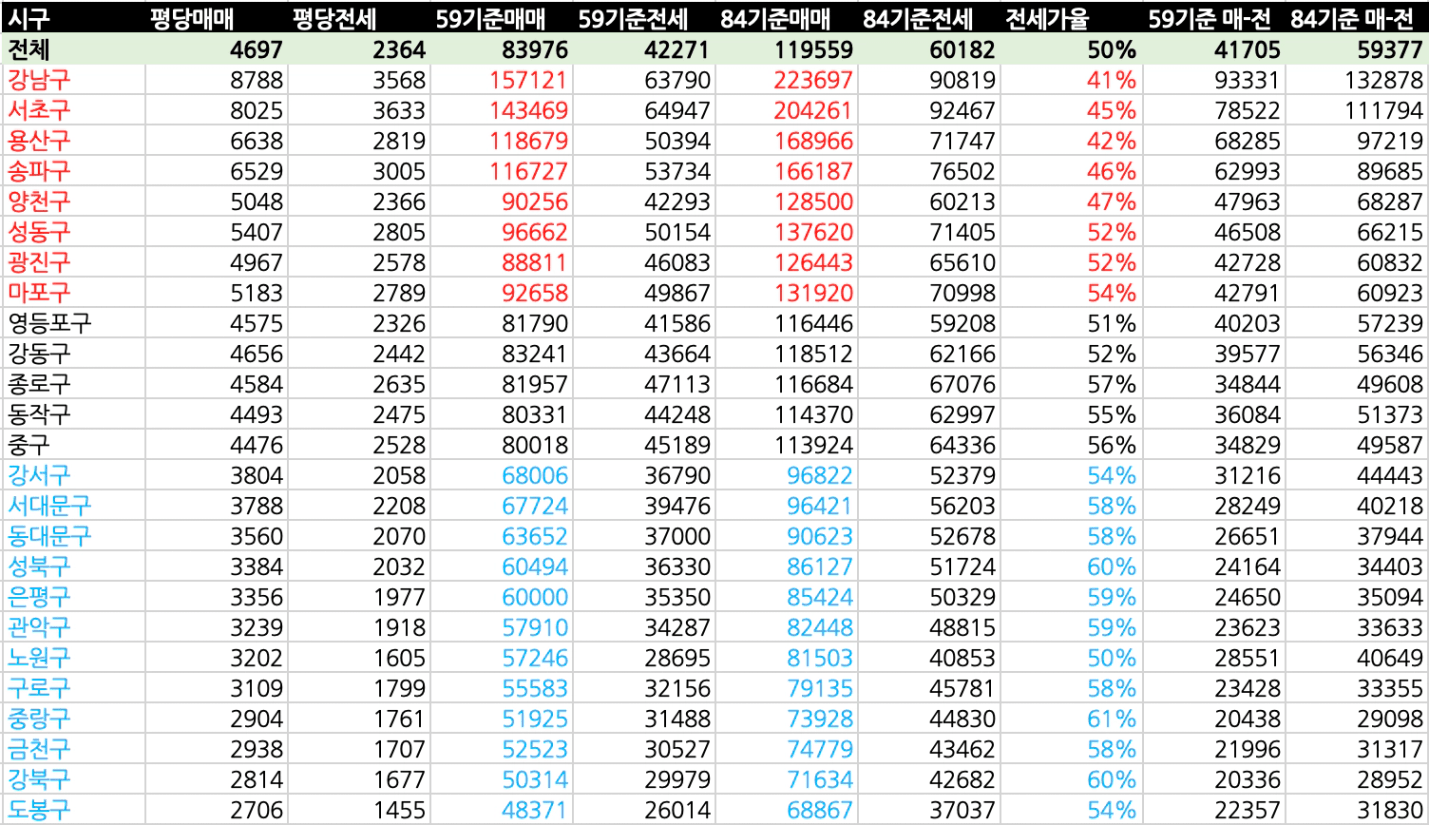Select the 은평구 district cell
Viewport: 1429px width, 825px height.
pyautogui.click(x=39, y=597)
